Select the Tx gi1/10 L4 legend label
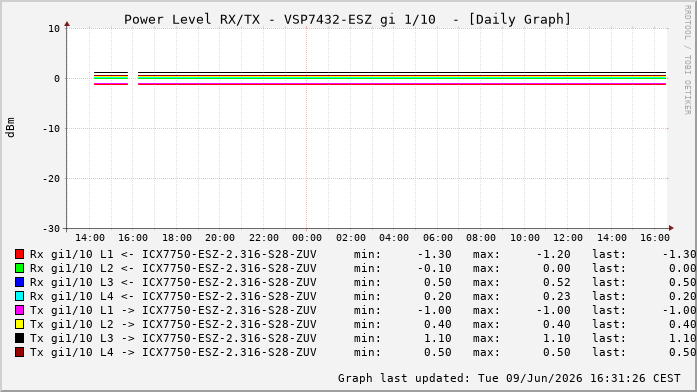This screenshot has width=697, height=392. click(x=173, y=352)
